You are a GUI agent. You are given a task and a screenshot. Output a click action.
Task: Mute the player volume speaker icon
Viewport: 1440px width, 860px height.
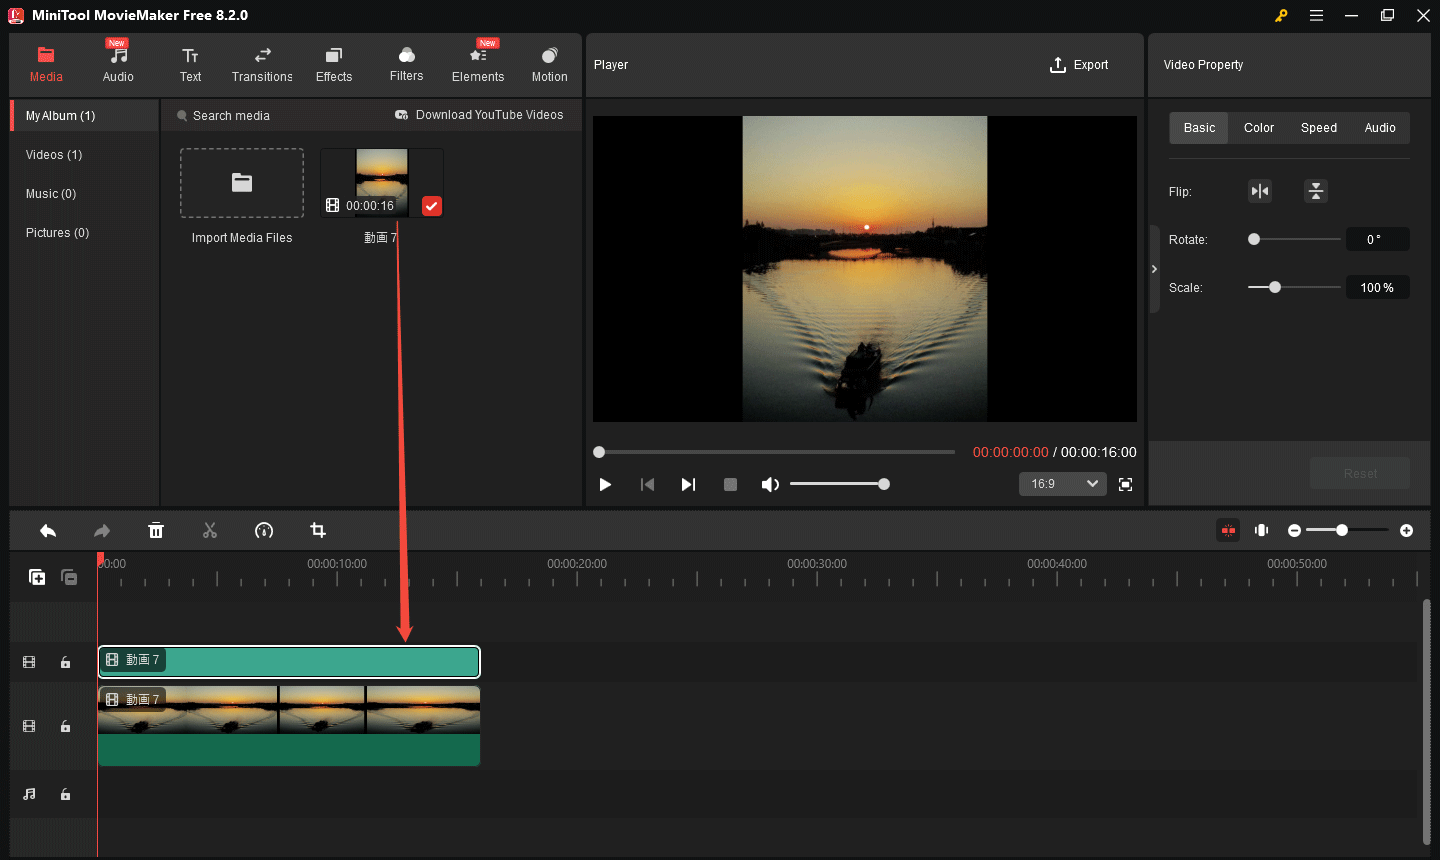770,485
